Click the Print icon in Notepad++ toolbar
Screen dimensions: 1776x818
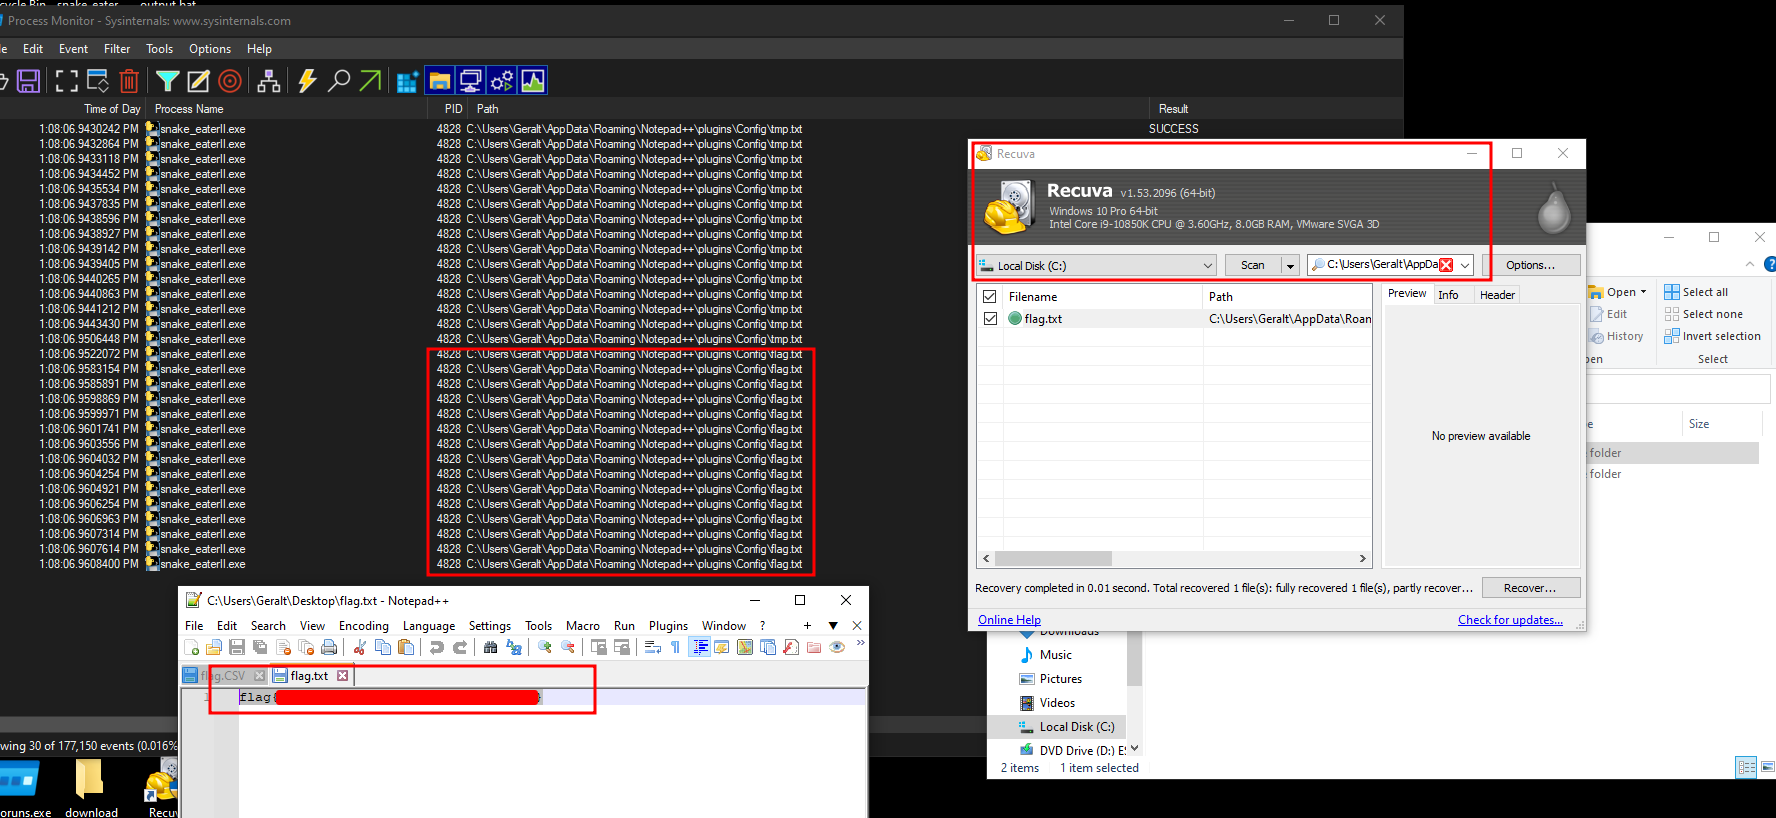(329, 647)
